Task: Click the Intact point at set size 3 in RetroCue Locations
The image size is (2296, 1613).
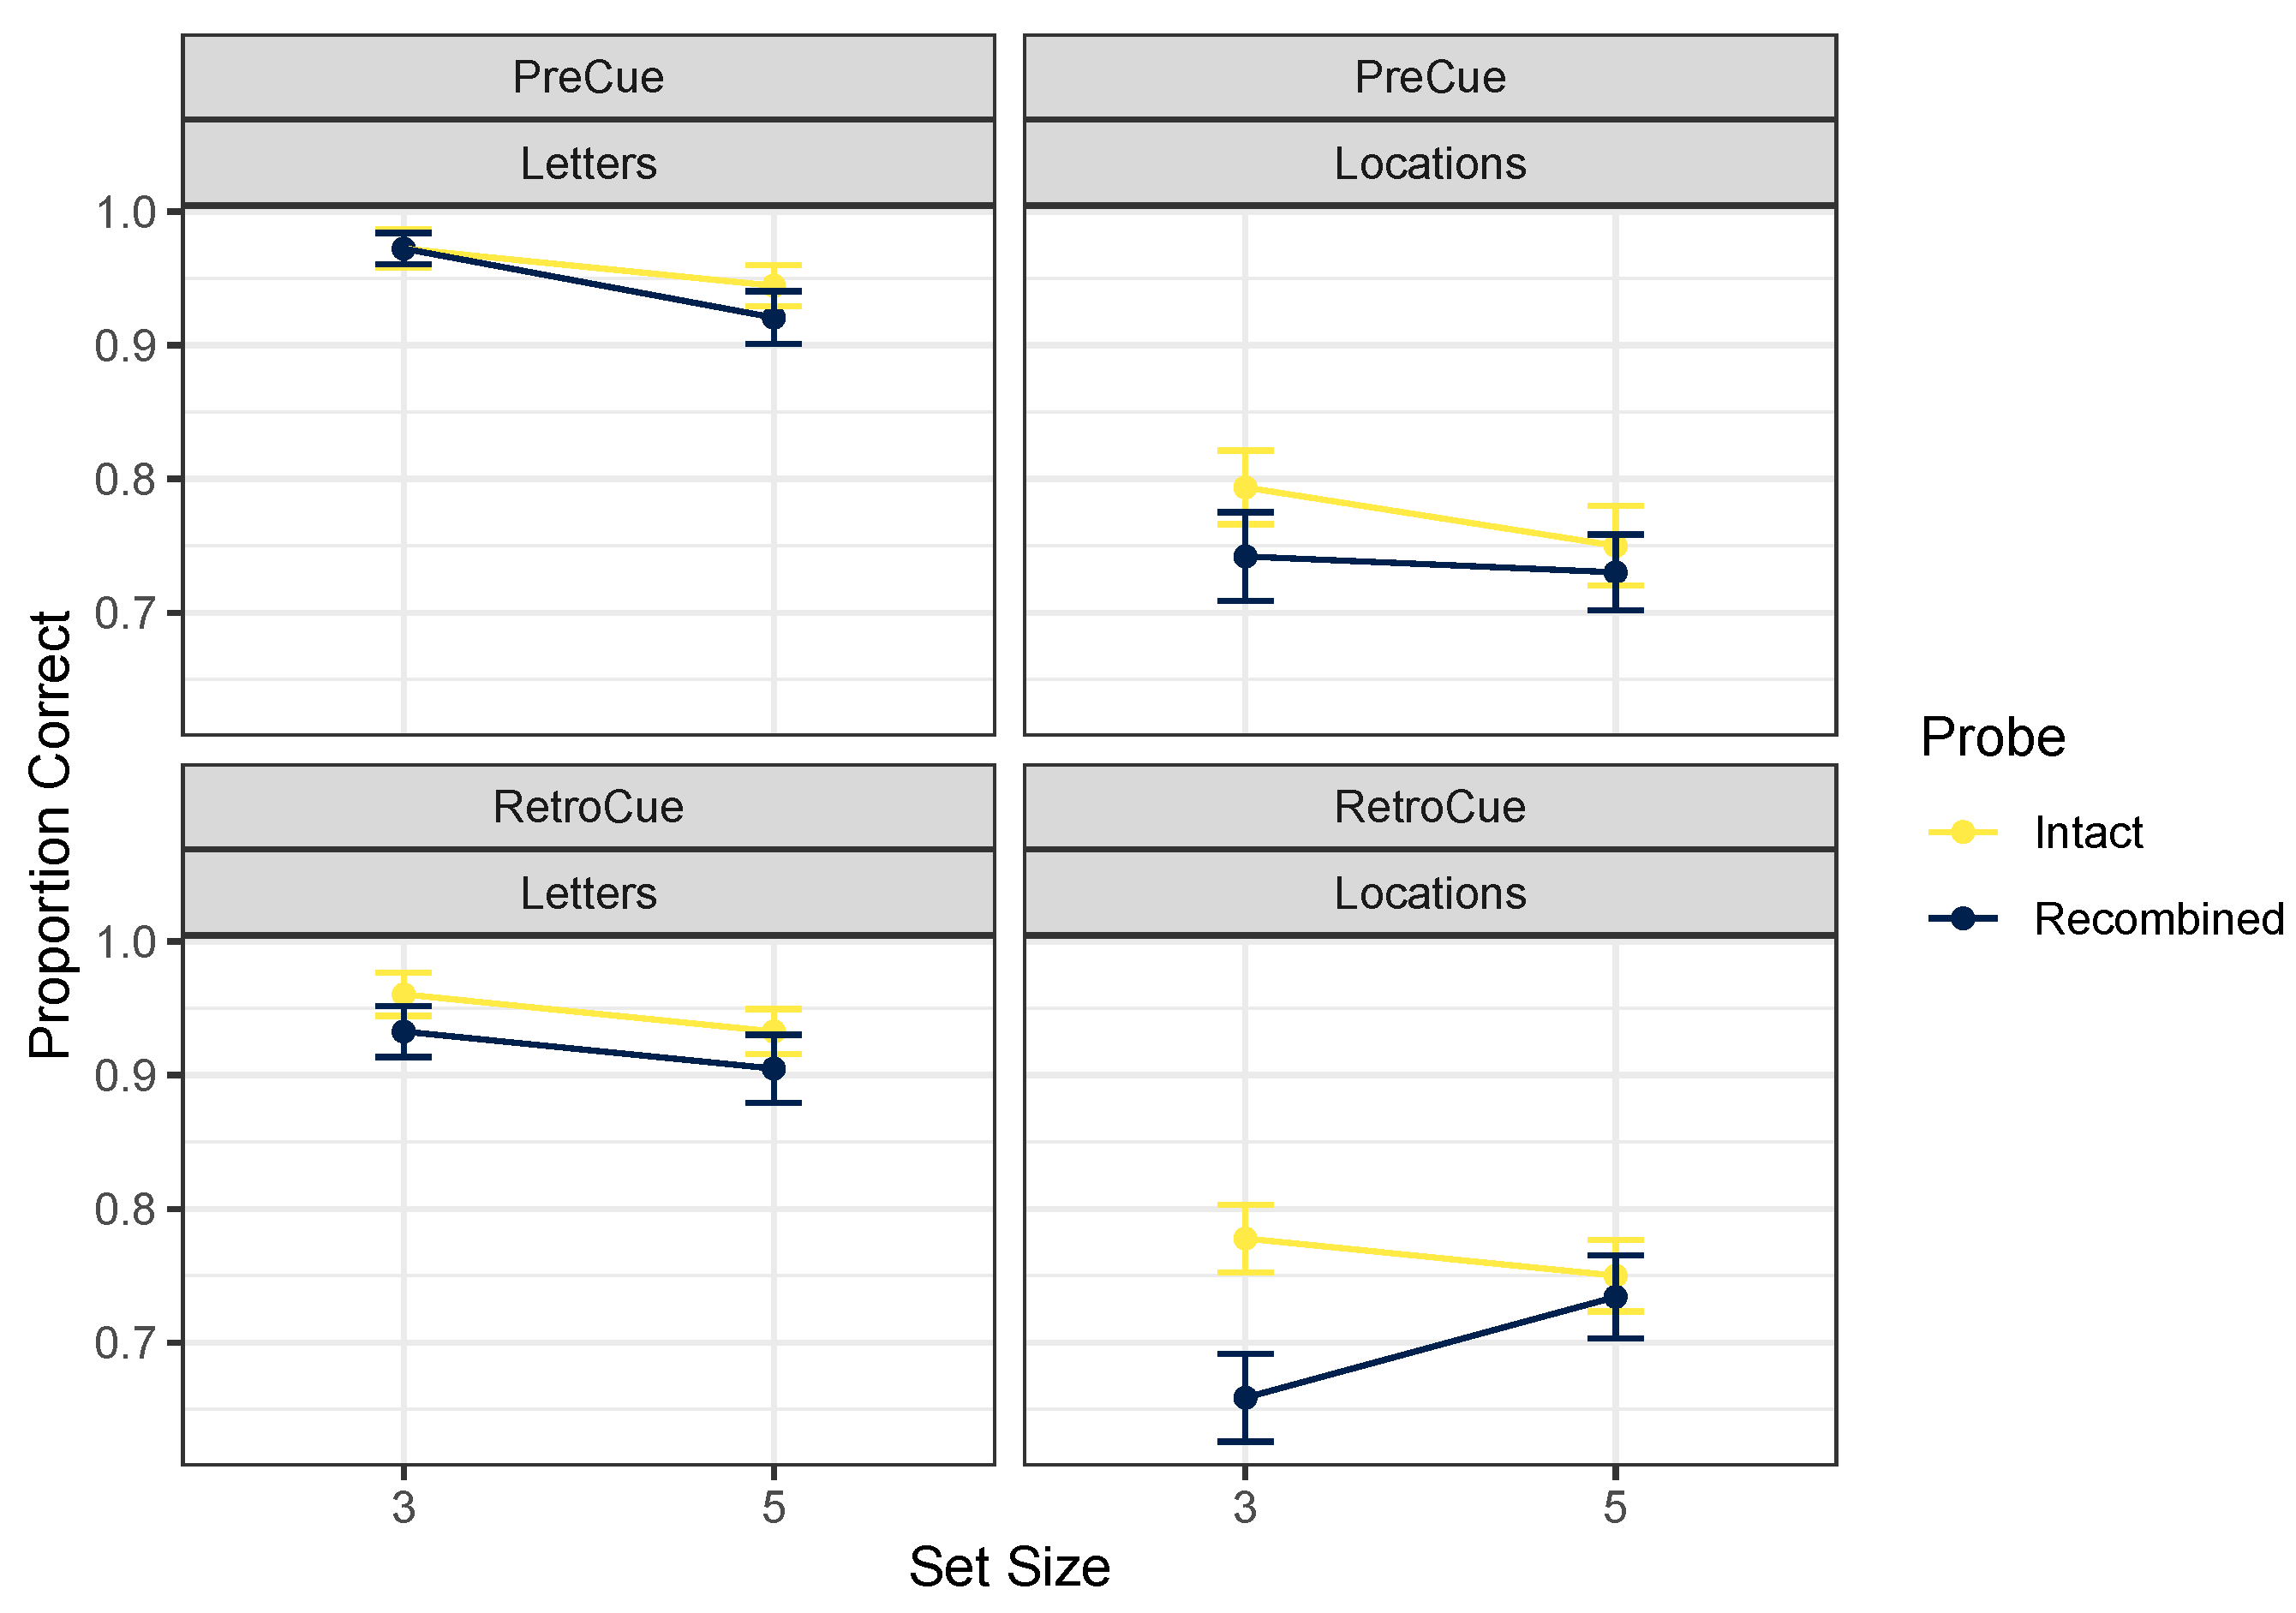Action: tap(1245, 1239)
